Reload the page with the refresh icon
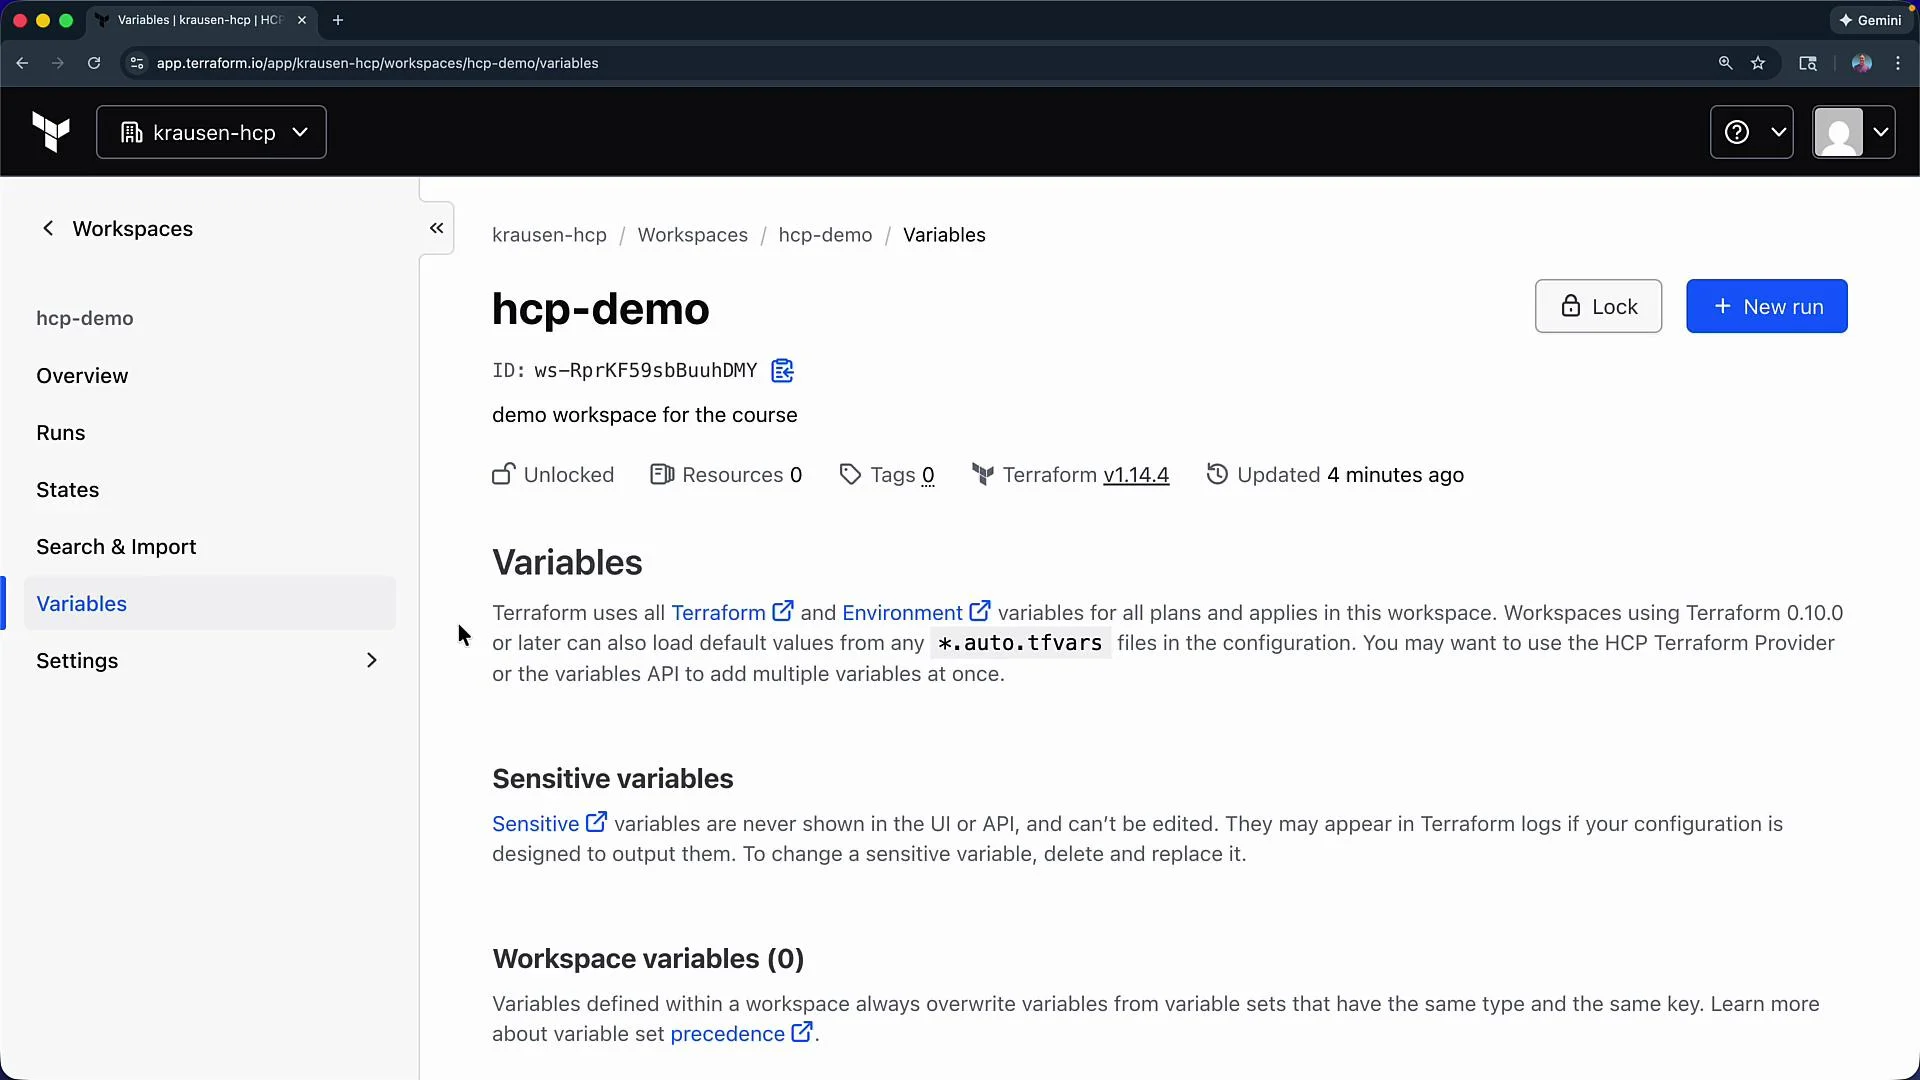1920x1080 pixels. coord(94,63)
